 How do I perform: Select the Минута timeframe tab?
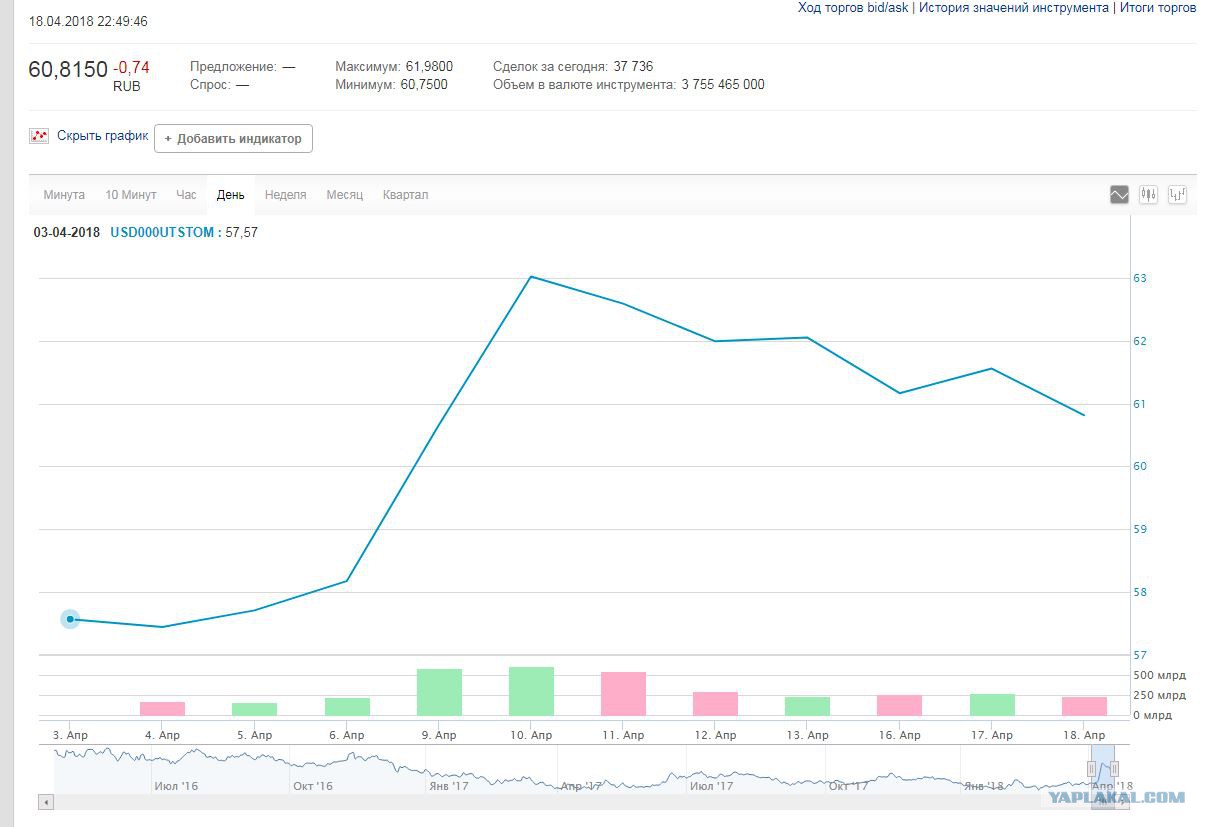(64, 195)
